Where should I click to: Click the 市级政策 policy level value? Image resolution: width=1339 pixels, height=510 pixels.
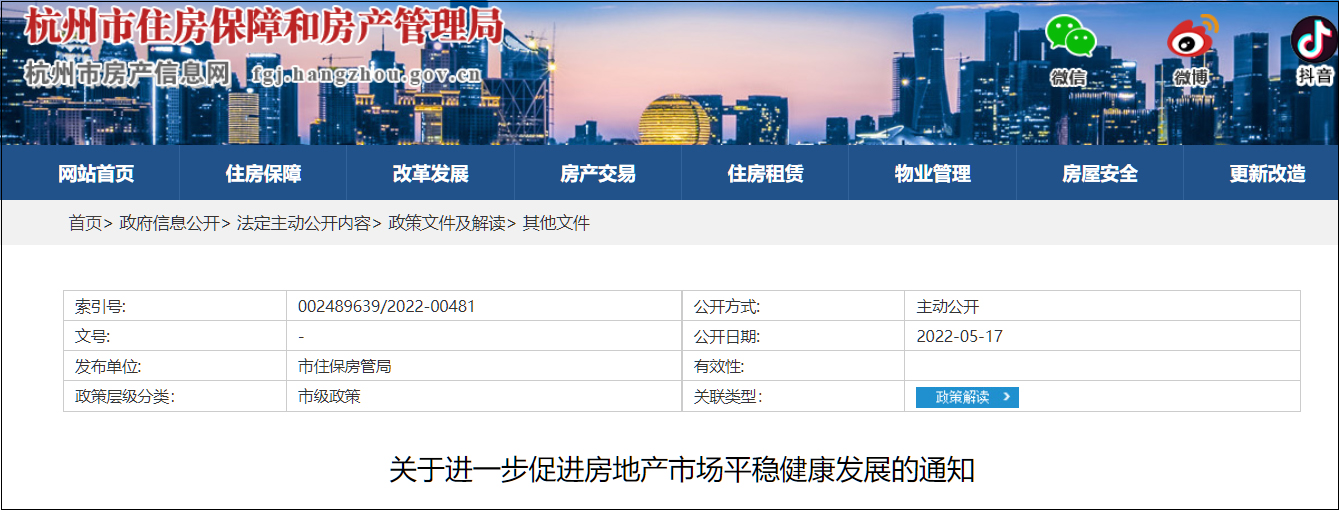pos(329,396)
